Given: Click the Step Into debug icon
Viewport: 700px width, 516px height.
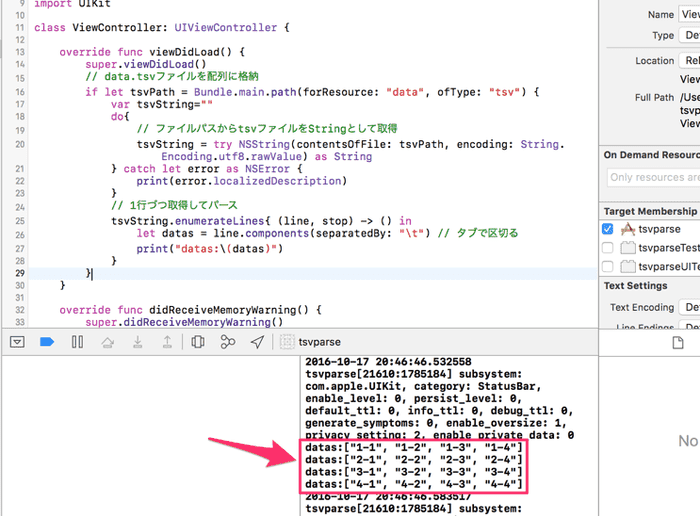Looking at the screenshot, I should (x=137, y=342).
